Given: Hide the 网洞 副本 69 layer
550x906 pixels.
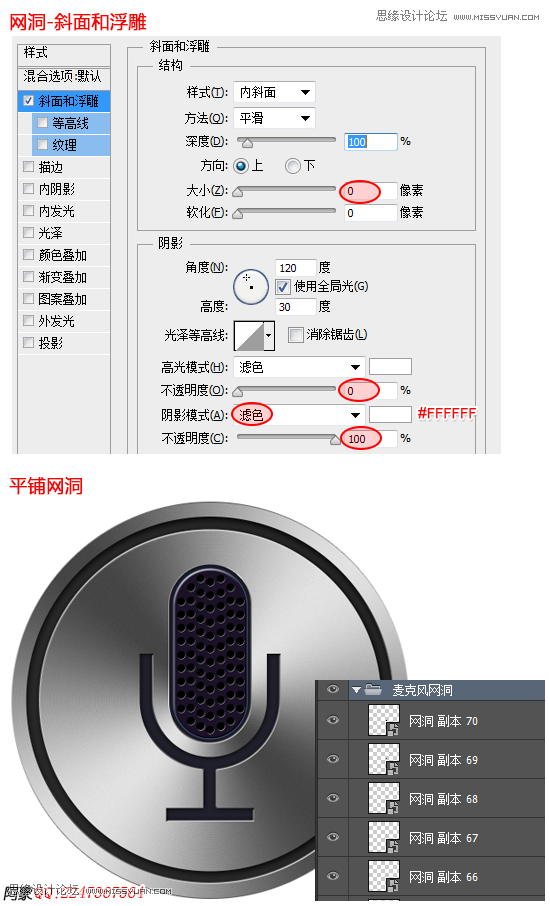Looking at the screenshot, I should click(x=333, y=759).
